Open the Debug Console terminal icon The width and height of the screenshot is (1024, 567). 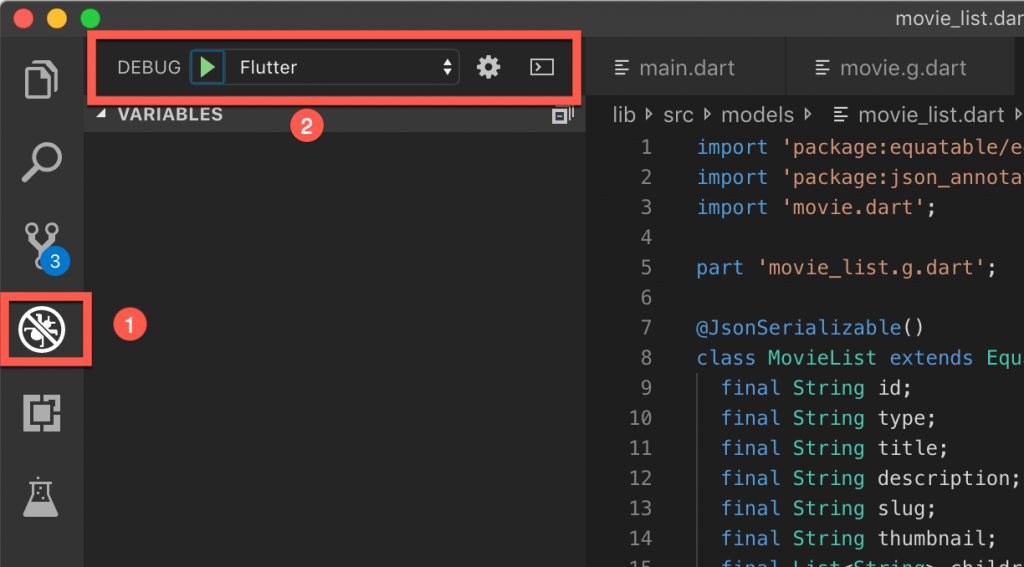[x=541, y=68]
